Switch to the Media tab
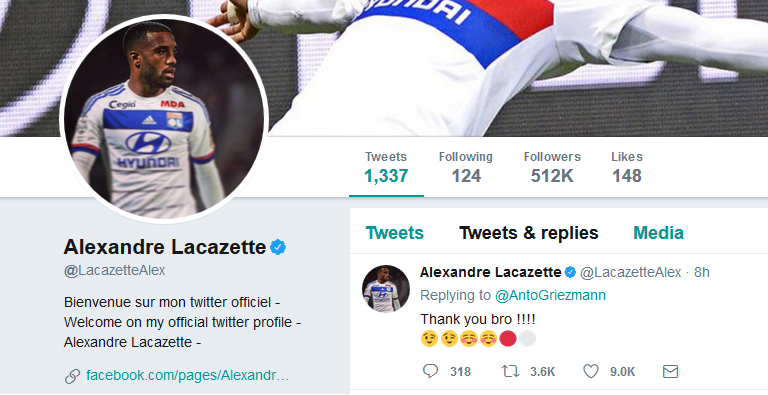Image resolution: width=768 pixels, height=395 pixels. click(658, 233)
